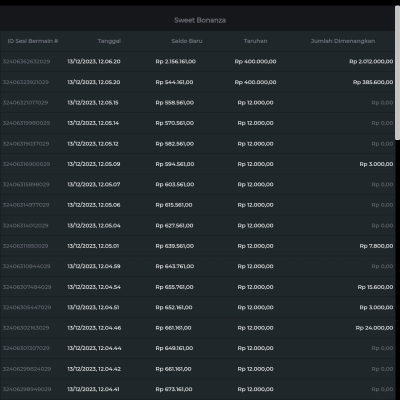Screen dimensions: 400x400
Task: Select date 13/12/2023, 12.05.06
Action: tap(94, 205)
